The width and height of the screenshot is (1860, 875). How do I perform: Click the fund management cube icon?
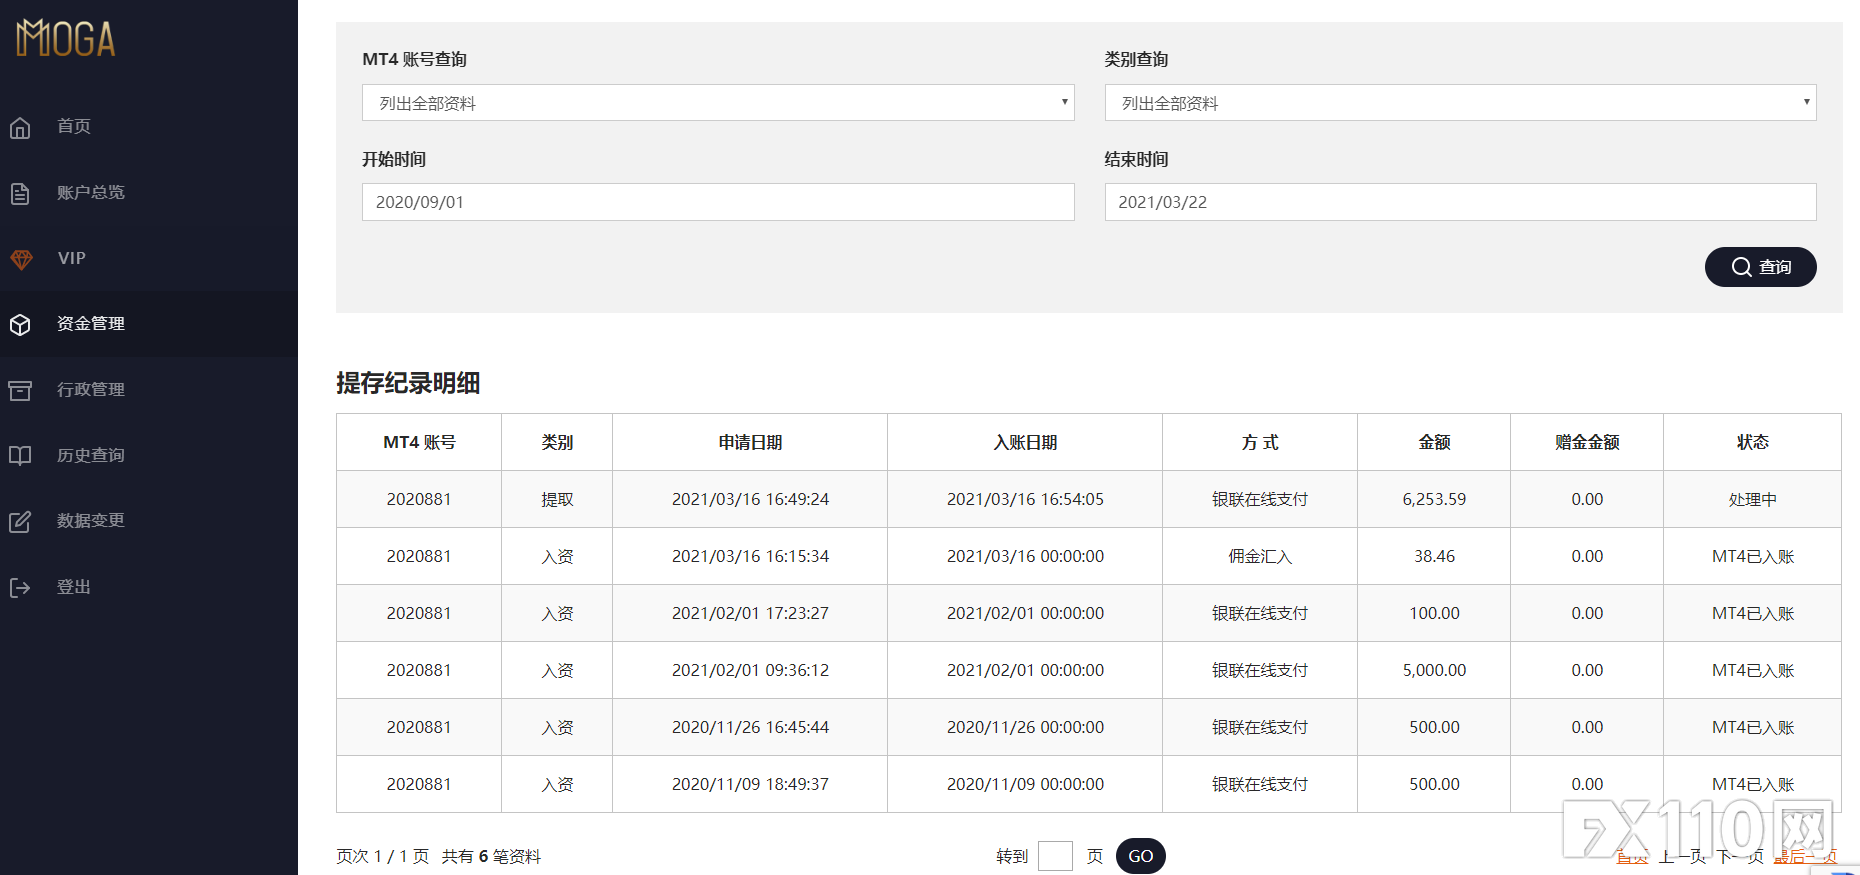pyautogui.click(x=20, y=325)
